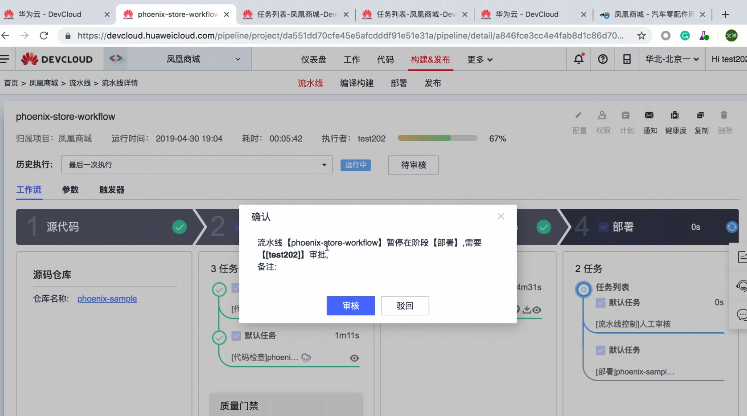Click the browser address bar URL
Screen dimensions: 747x416
pyautogui.click(x=350, y=35)
